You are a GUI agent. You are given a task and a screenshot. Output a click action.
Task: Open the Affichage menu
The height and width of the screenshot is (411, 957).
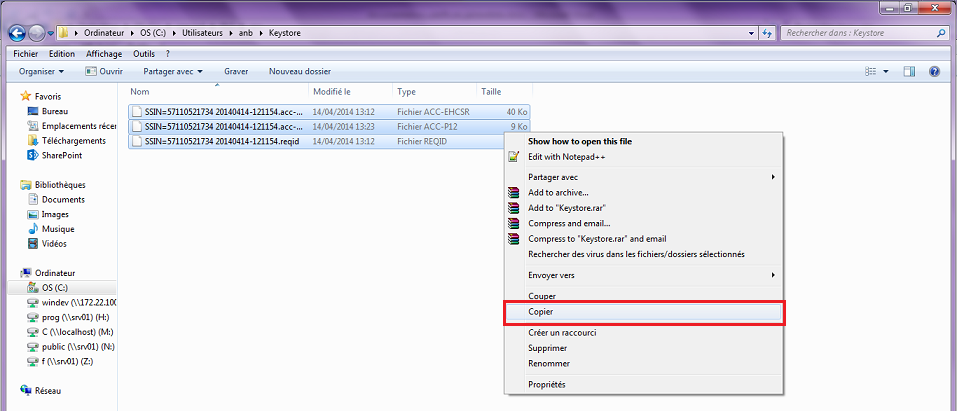coord(104,54)
